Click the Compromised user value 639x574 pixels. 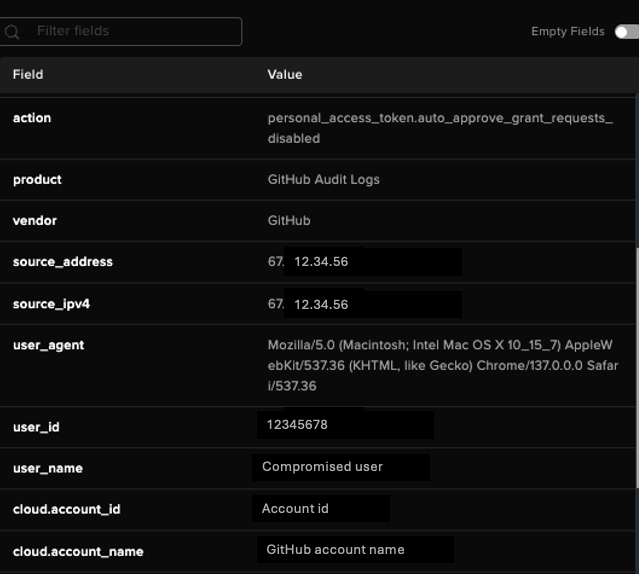coord(322,466)
